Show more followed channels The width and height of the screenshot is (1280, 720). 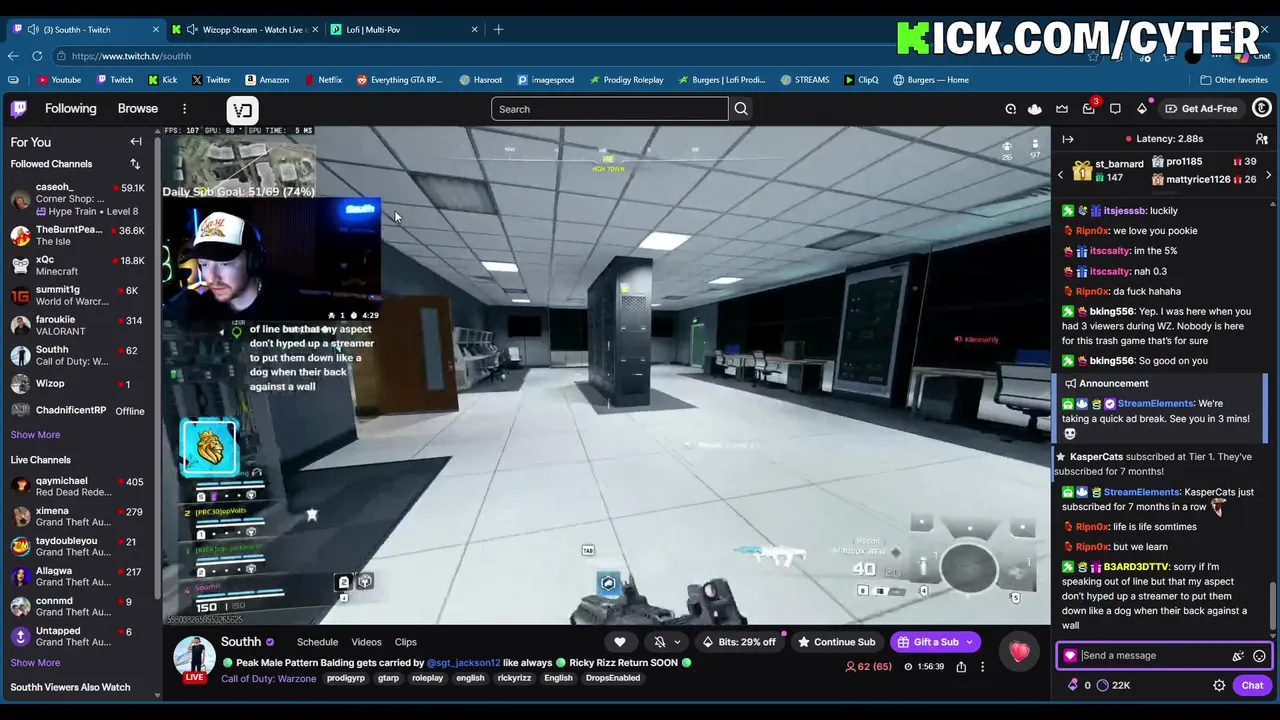35,435
